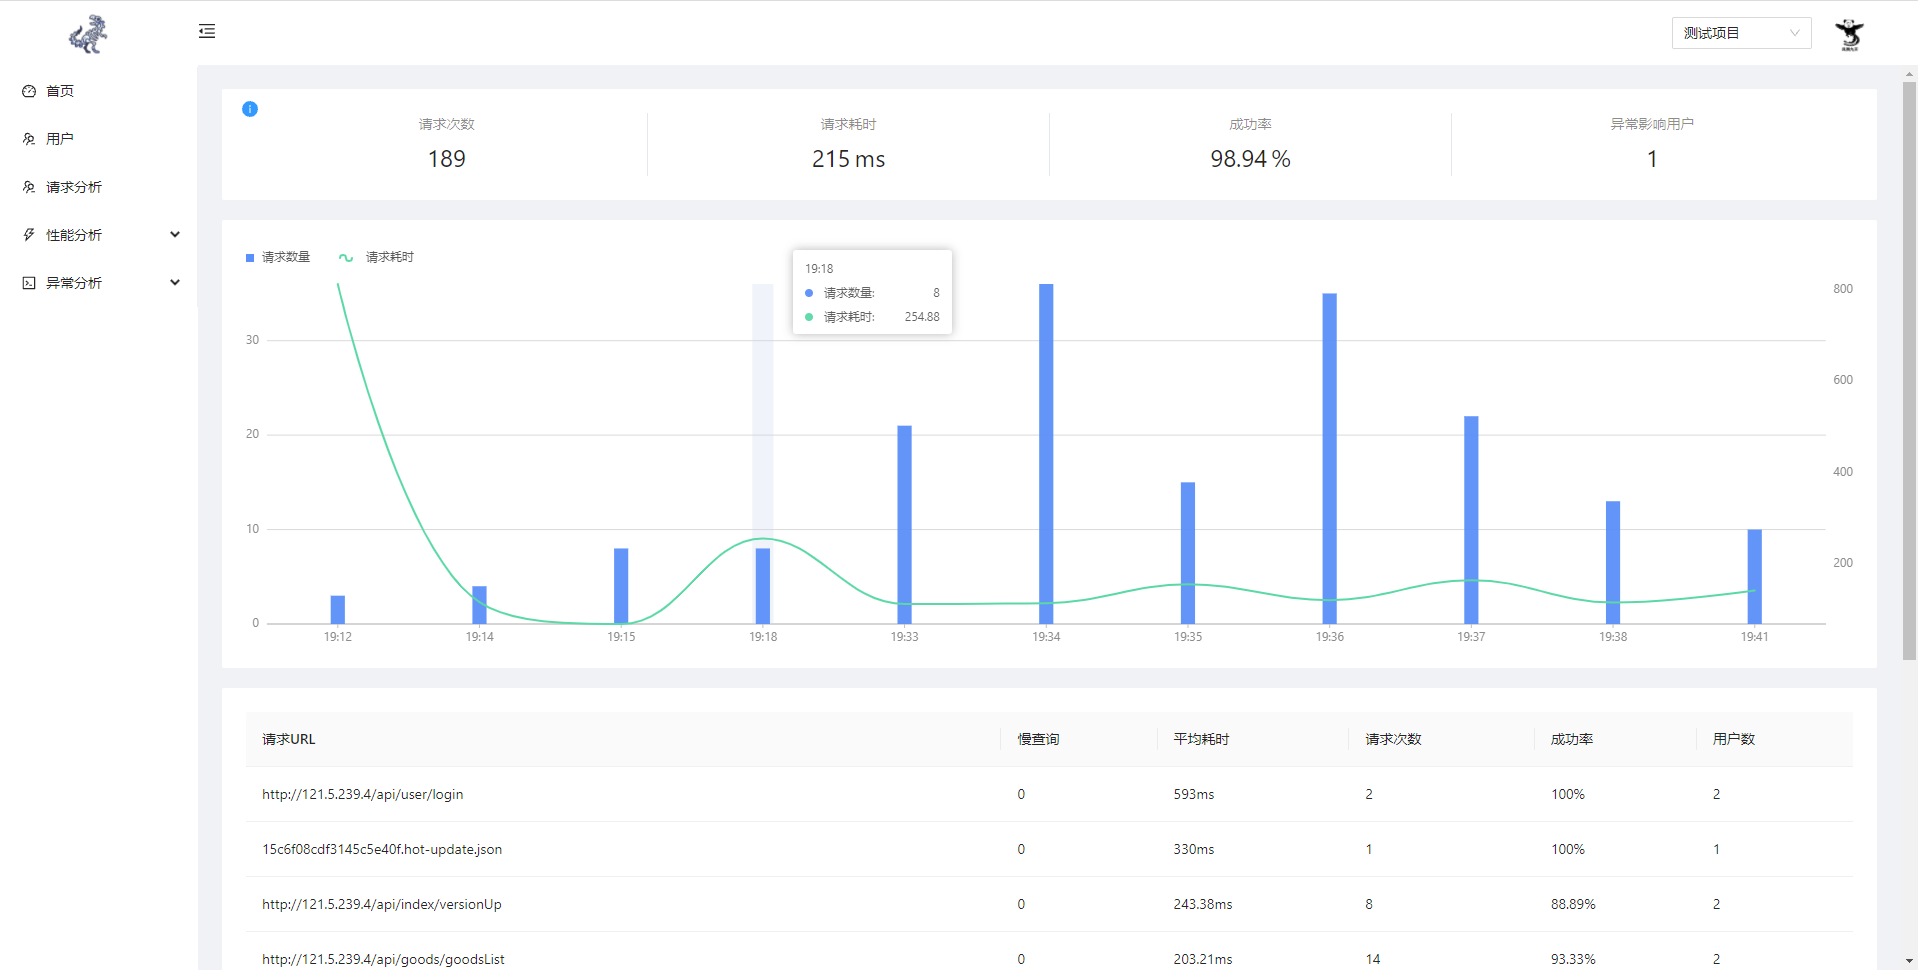Click the 成功率 value 98.94 %
Viewport: 1918px width, 970px height.
point(1250,159)
